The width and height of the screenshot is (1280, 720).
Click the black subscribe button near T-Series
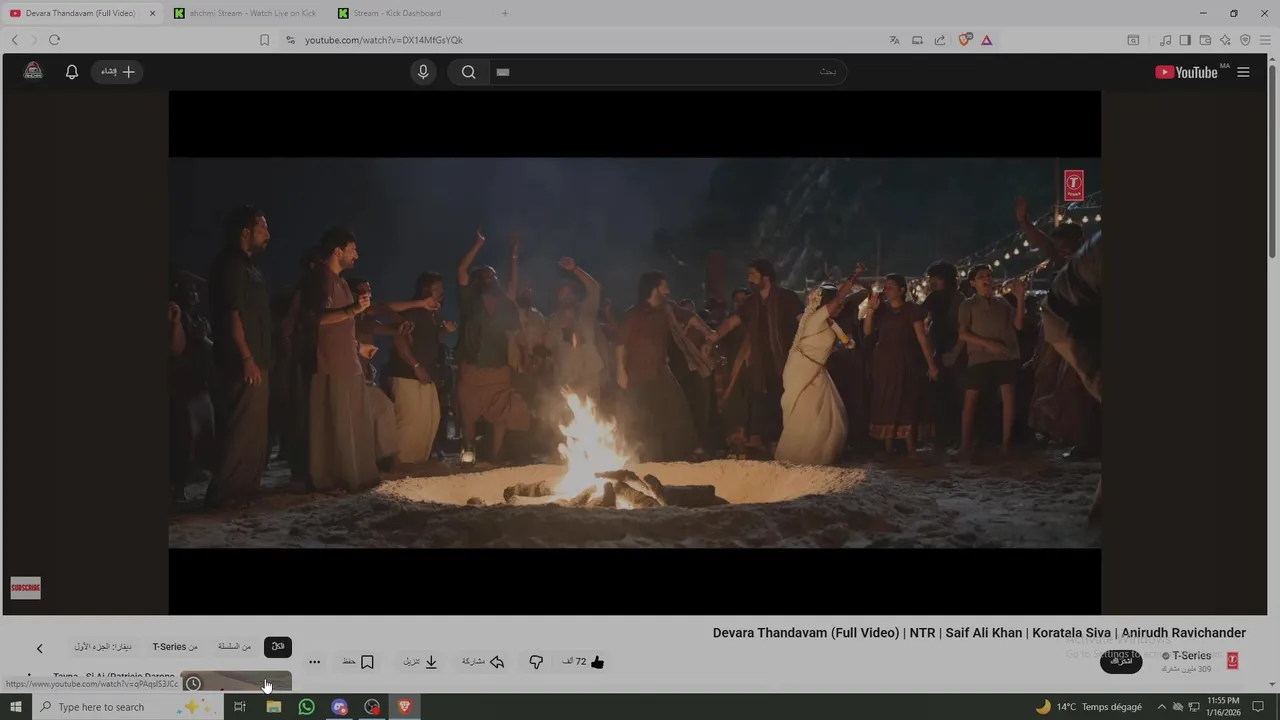(x=1121, y=661)
